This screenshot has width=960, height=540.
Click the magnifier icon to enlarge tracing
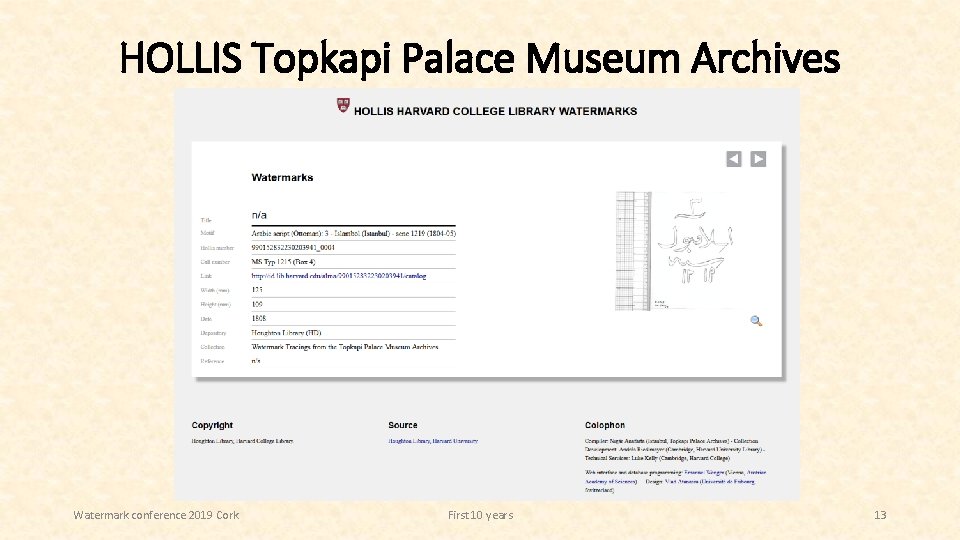point(756,321)
